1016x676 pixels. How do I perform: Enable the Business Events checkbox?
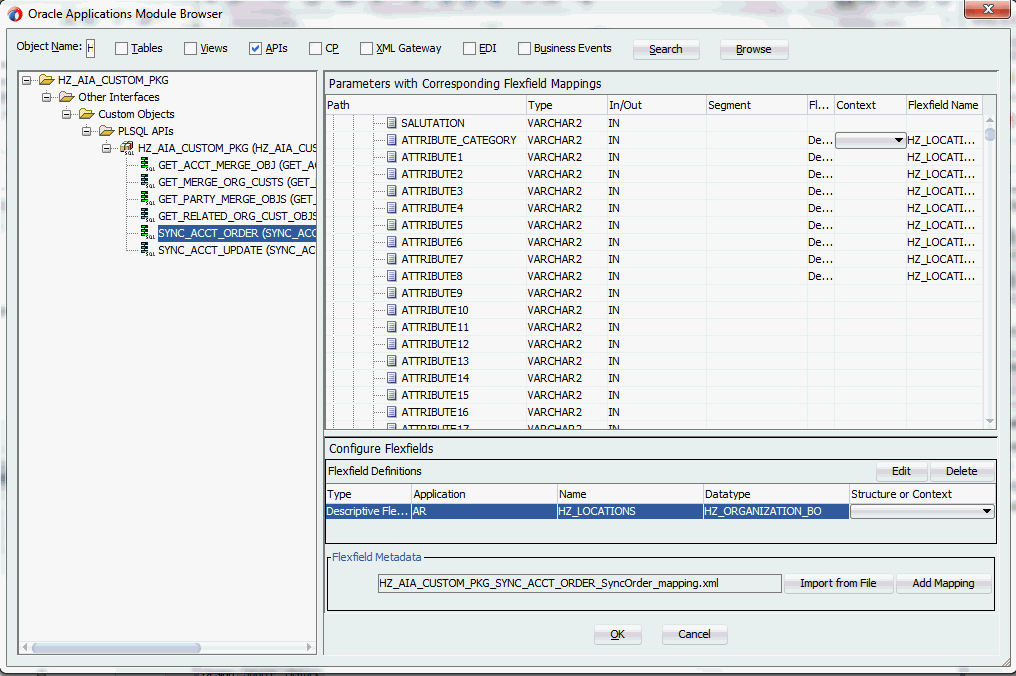click(x=524, y=49)
